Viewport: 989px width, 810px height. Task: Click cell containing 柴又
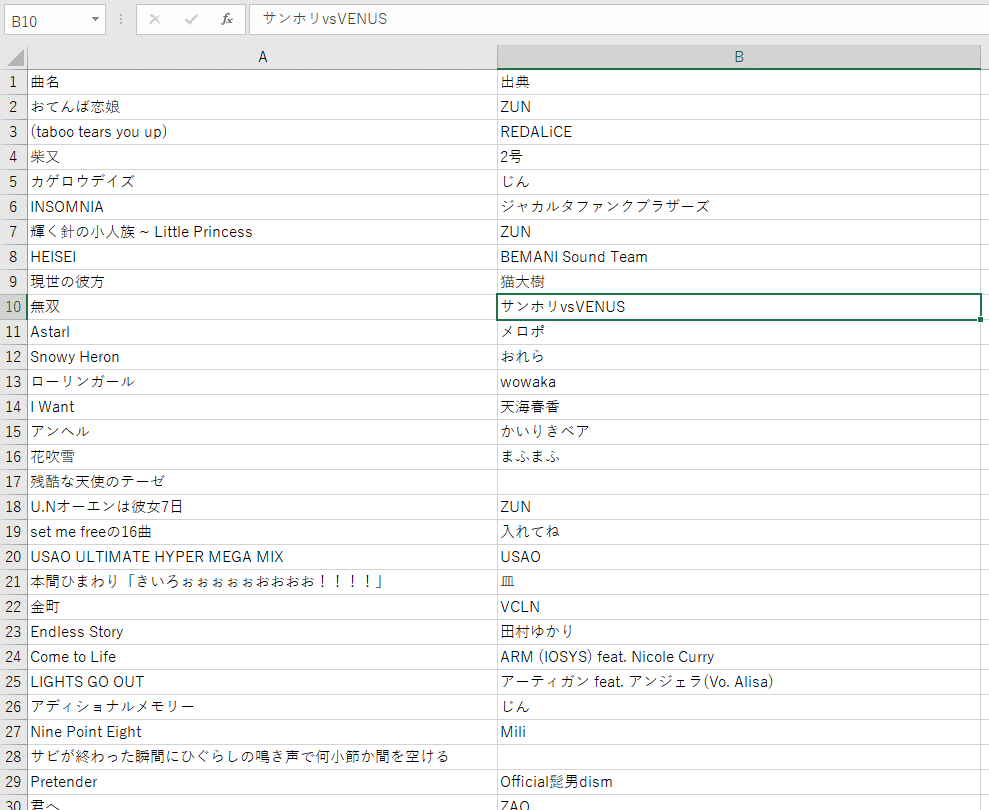(x=262, y=157)
